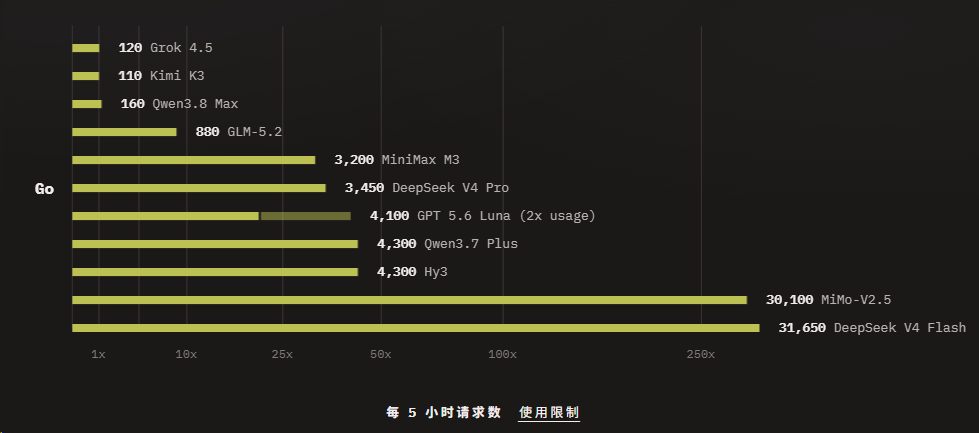Click the MiniMax M3 bar
979x433 pixels.
[194, 160]
